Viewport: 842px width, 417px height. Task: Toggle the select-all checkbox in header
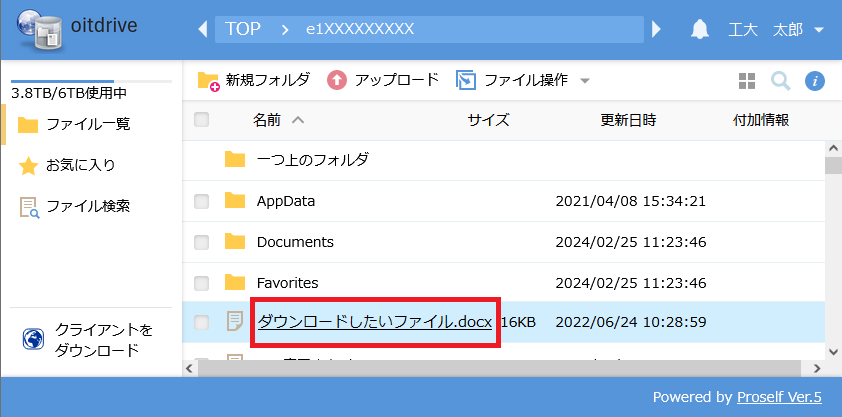click(x=201, y=120)
